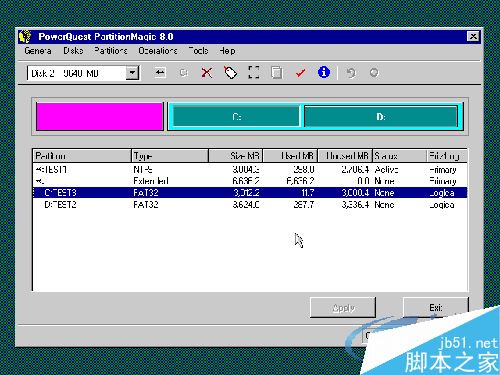Open the Disk 2 selection dropdown arrow
500x375 pixels.
coord(132,73)
